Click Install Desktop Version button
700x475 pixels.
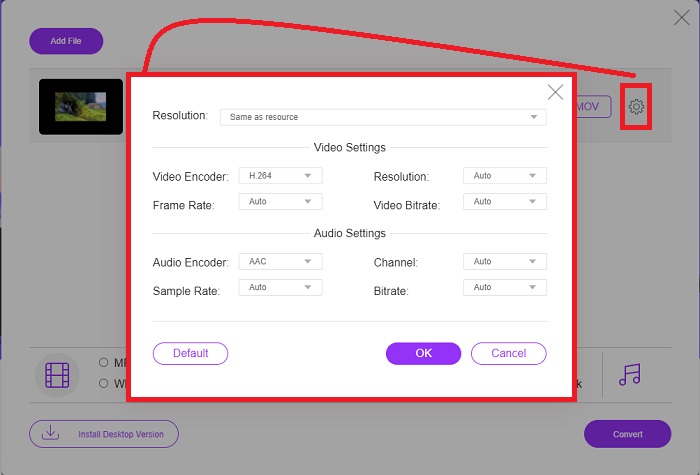(x=104, y=434)
